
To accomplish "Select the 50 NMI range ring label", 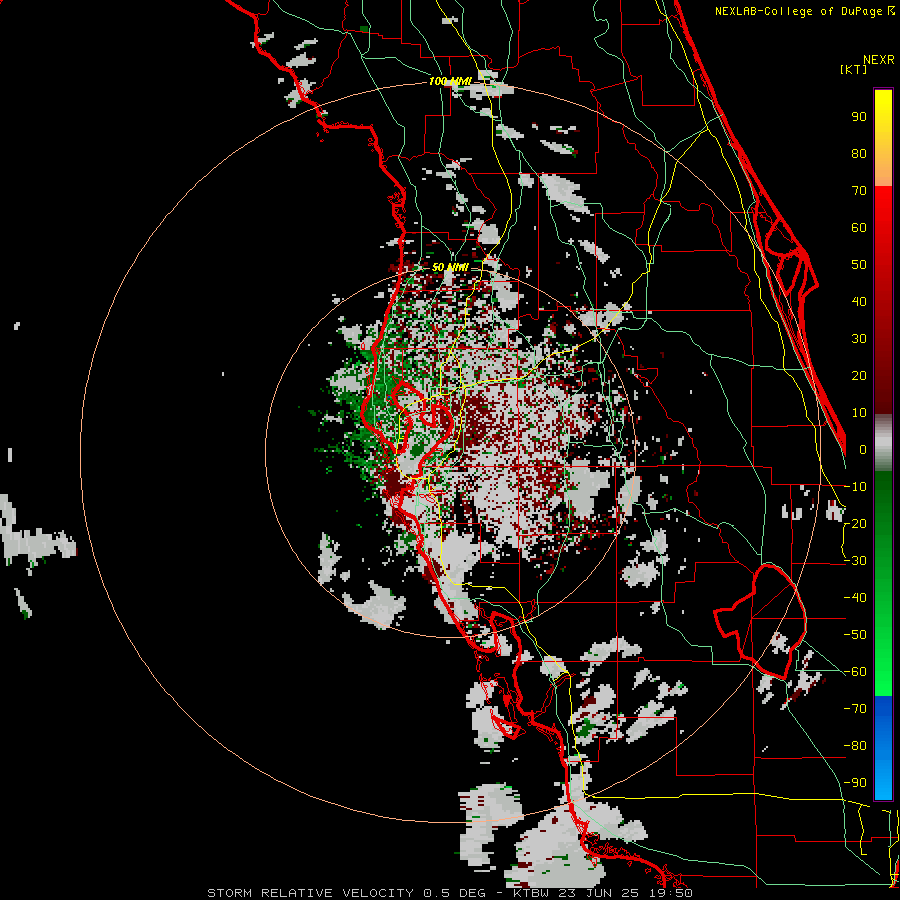I will 450,267.
